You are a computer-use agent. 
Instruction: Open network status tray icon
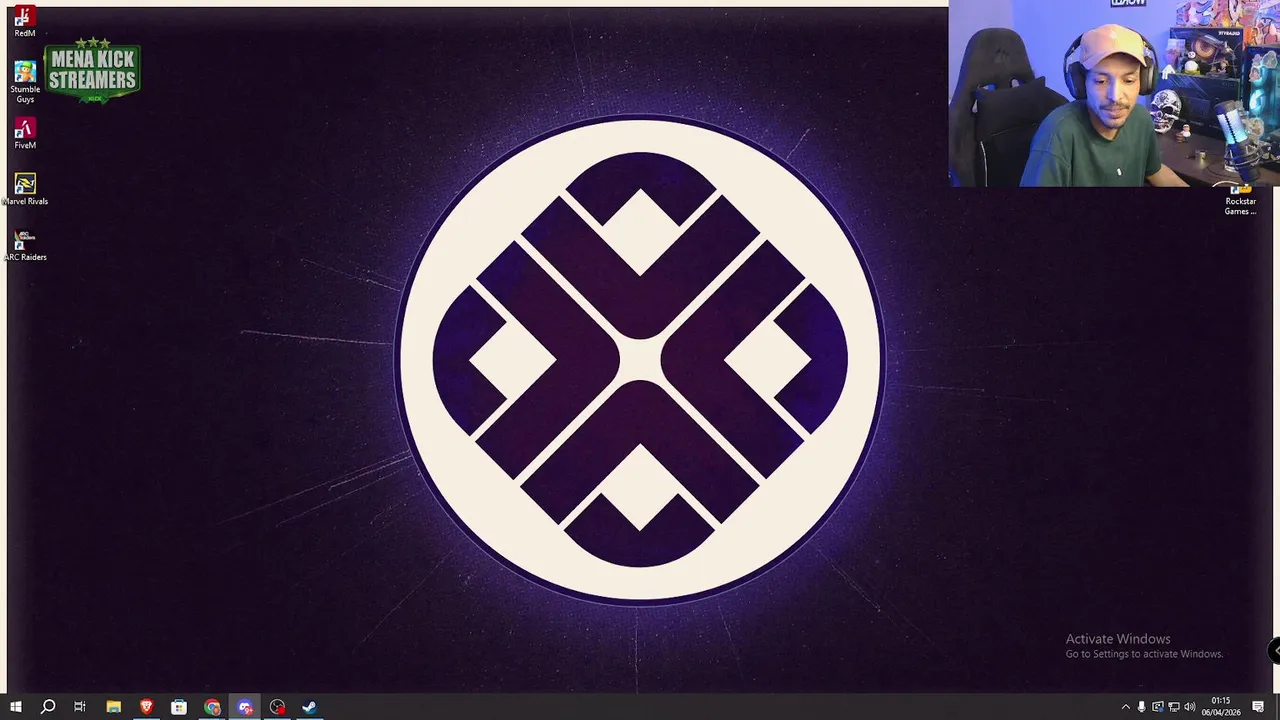pos(1174,707)
